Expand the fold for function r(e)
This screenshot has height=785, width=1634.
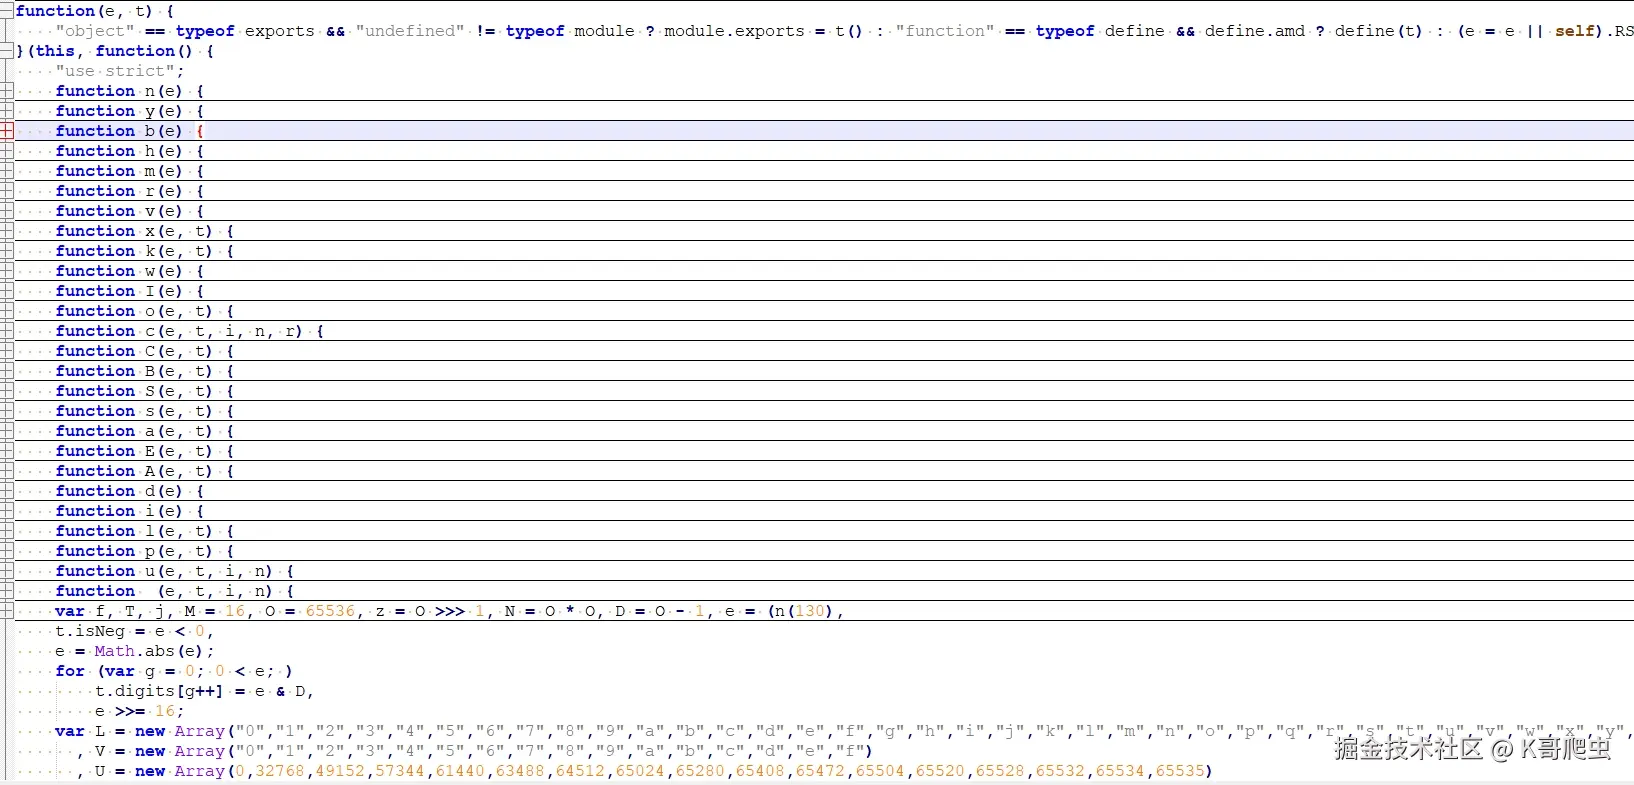pos(7,191)
